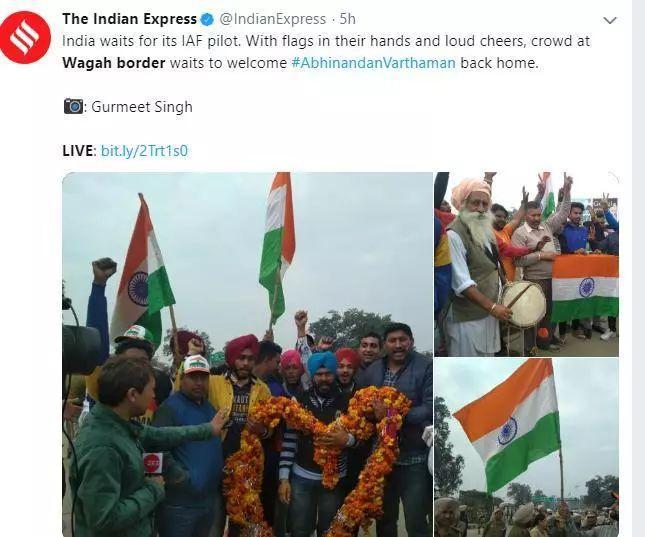The height and width of the screenshot is (537, 645).
Task: Expand the tweet options chevron
Action: click(x=610, y=20)
